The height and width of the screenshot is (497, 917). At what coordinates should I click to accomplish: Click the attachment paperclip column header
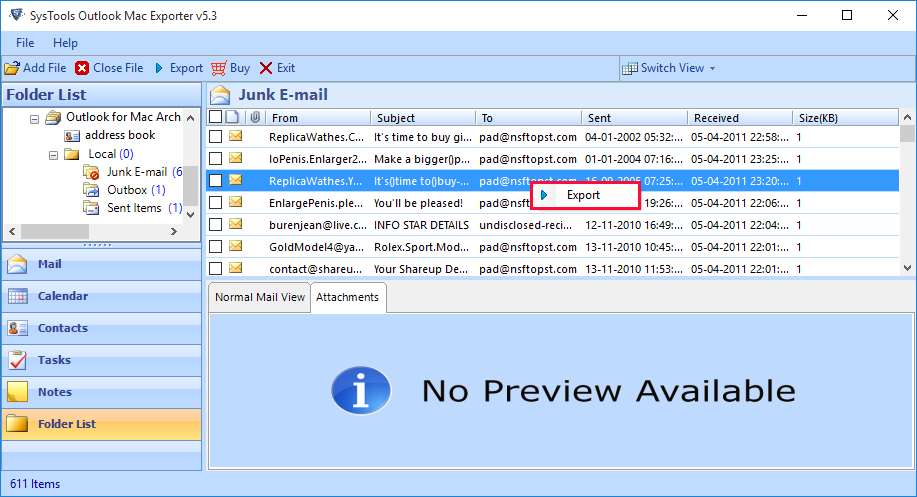[x=255, y=118]
